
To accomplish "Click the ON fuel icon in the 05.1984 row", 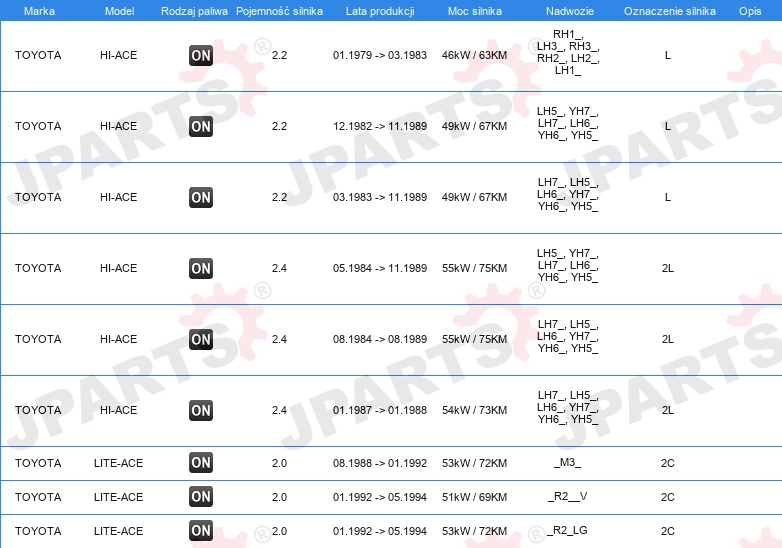I will pyautogui.click(x=201, y=268).
